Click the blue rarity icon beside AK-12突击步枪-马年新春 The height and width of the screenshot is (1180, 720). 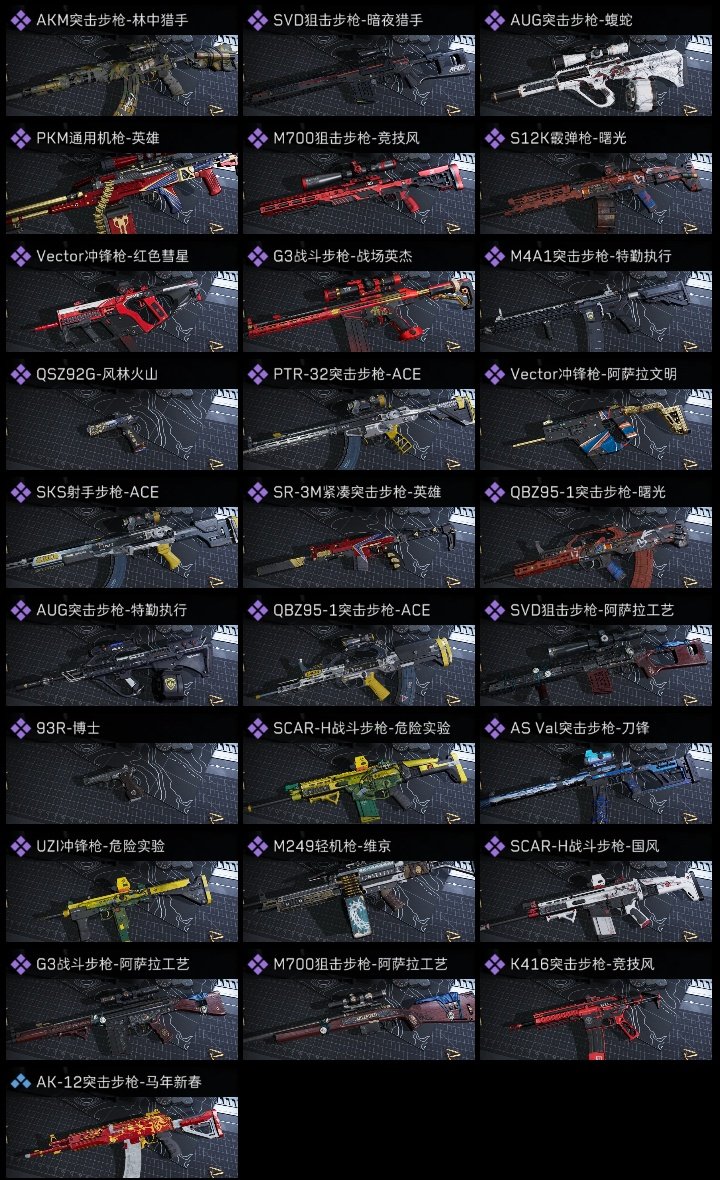pos(20,1082)
